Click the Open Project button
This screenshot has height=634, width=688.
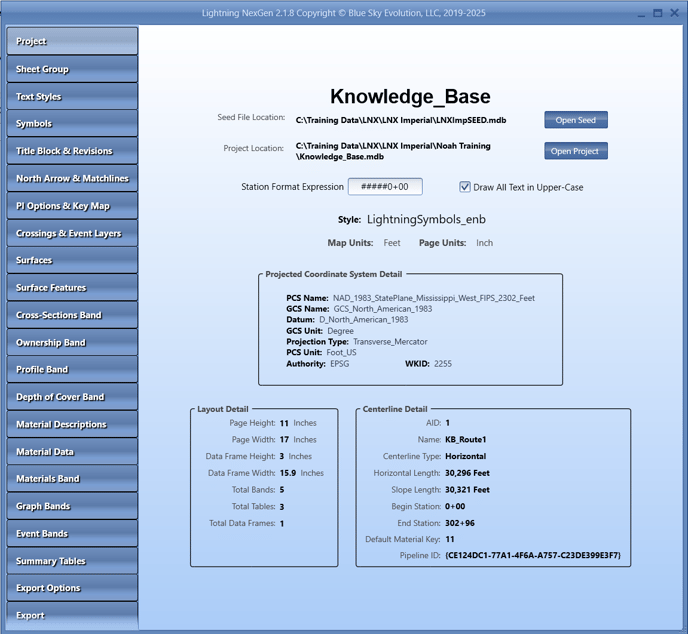point(576,151)
